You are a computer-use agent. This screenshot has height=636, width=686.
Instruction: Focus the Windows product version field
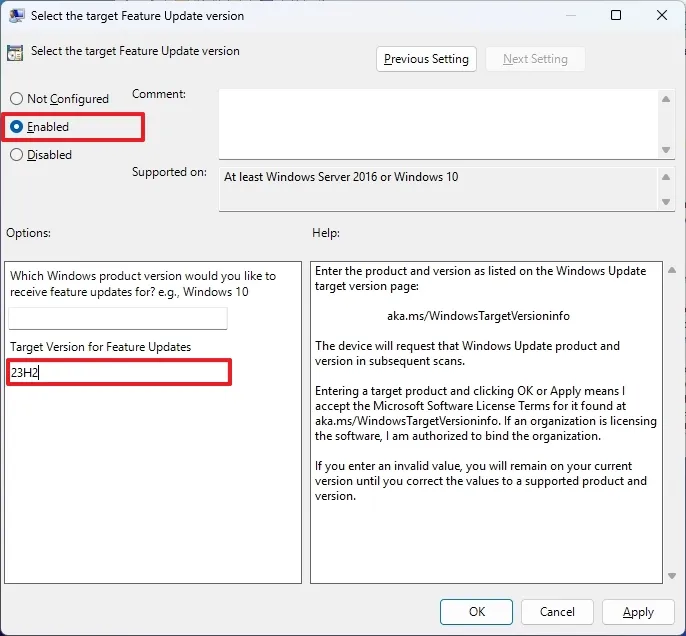pos(118,318)
